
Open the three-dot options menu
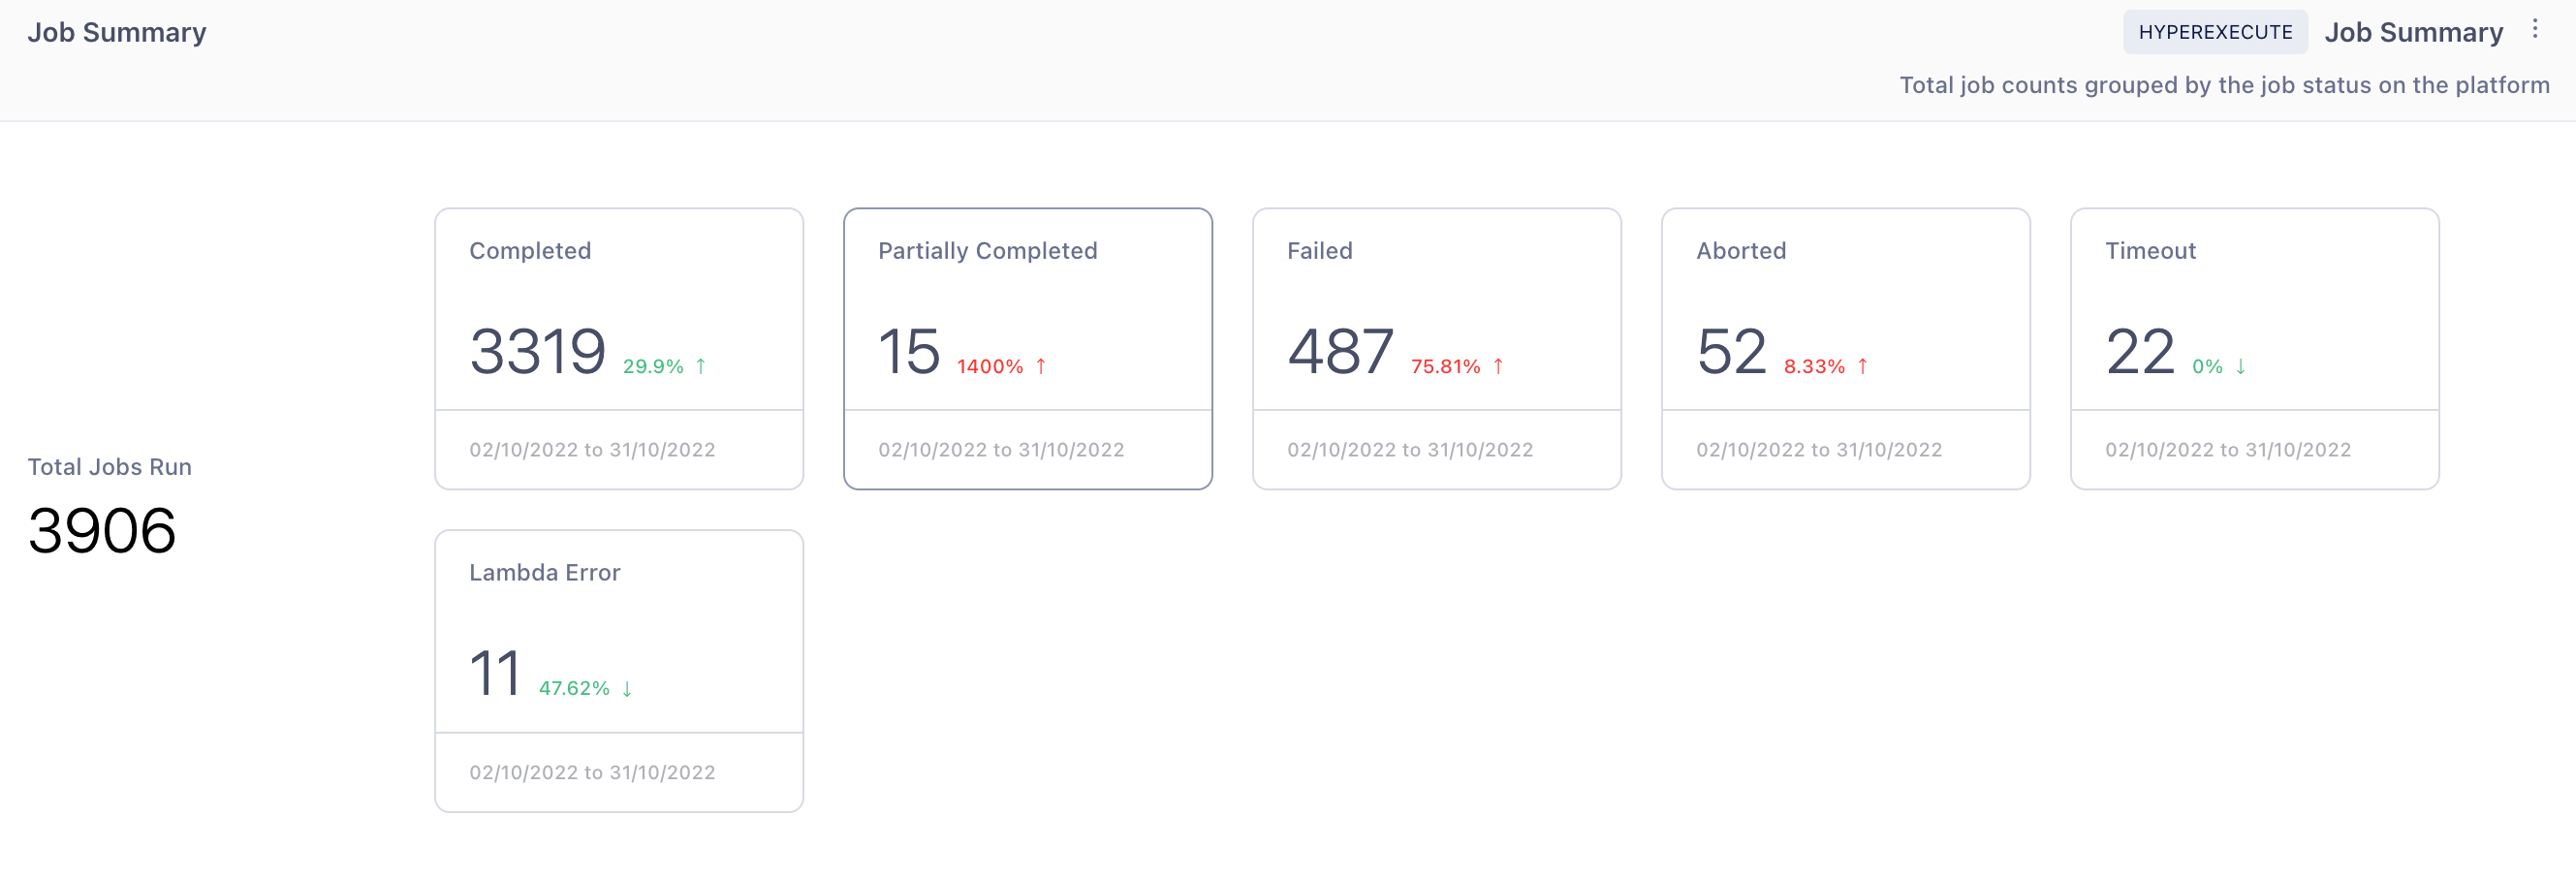[2534, 29]
